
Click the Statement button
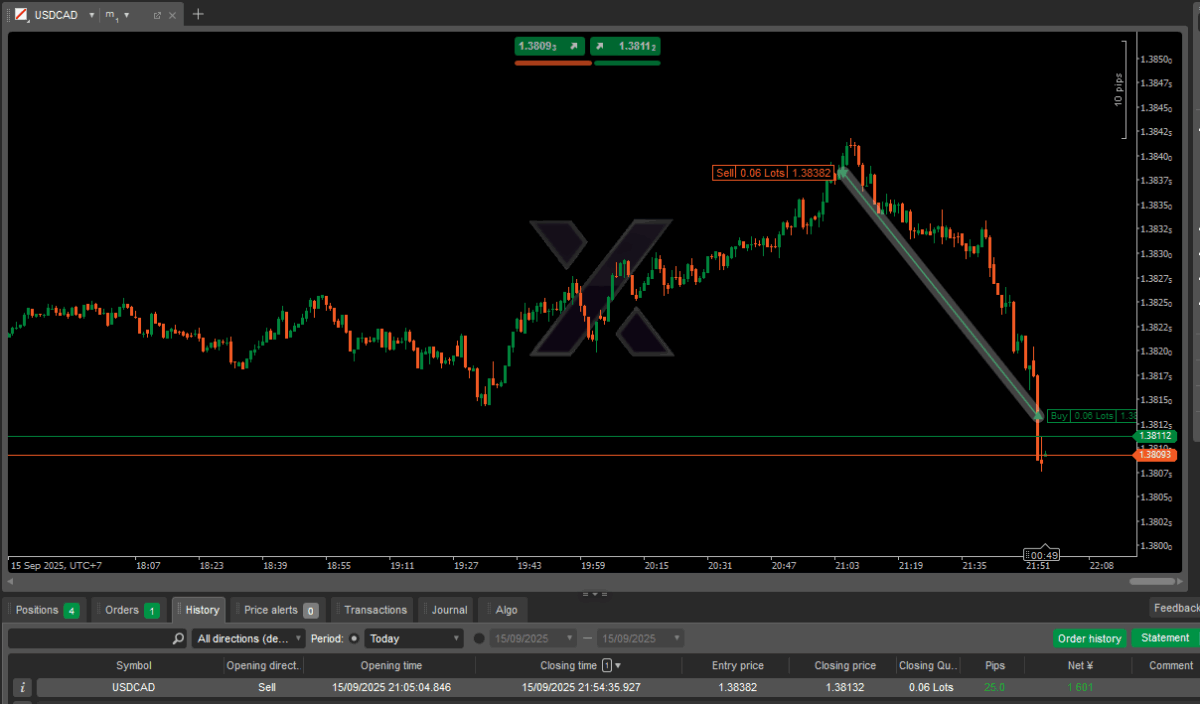click(x=1165, y=638)
